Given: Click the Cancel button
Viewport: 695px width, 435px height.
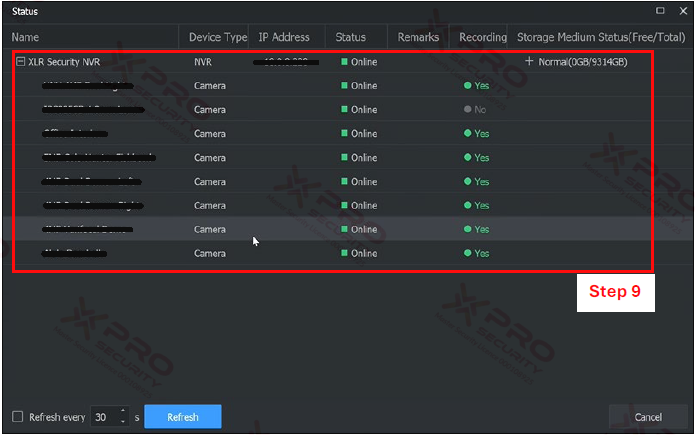Looking at the screenshot, I should pos(648,417).
